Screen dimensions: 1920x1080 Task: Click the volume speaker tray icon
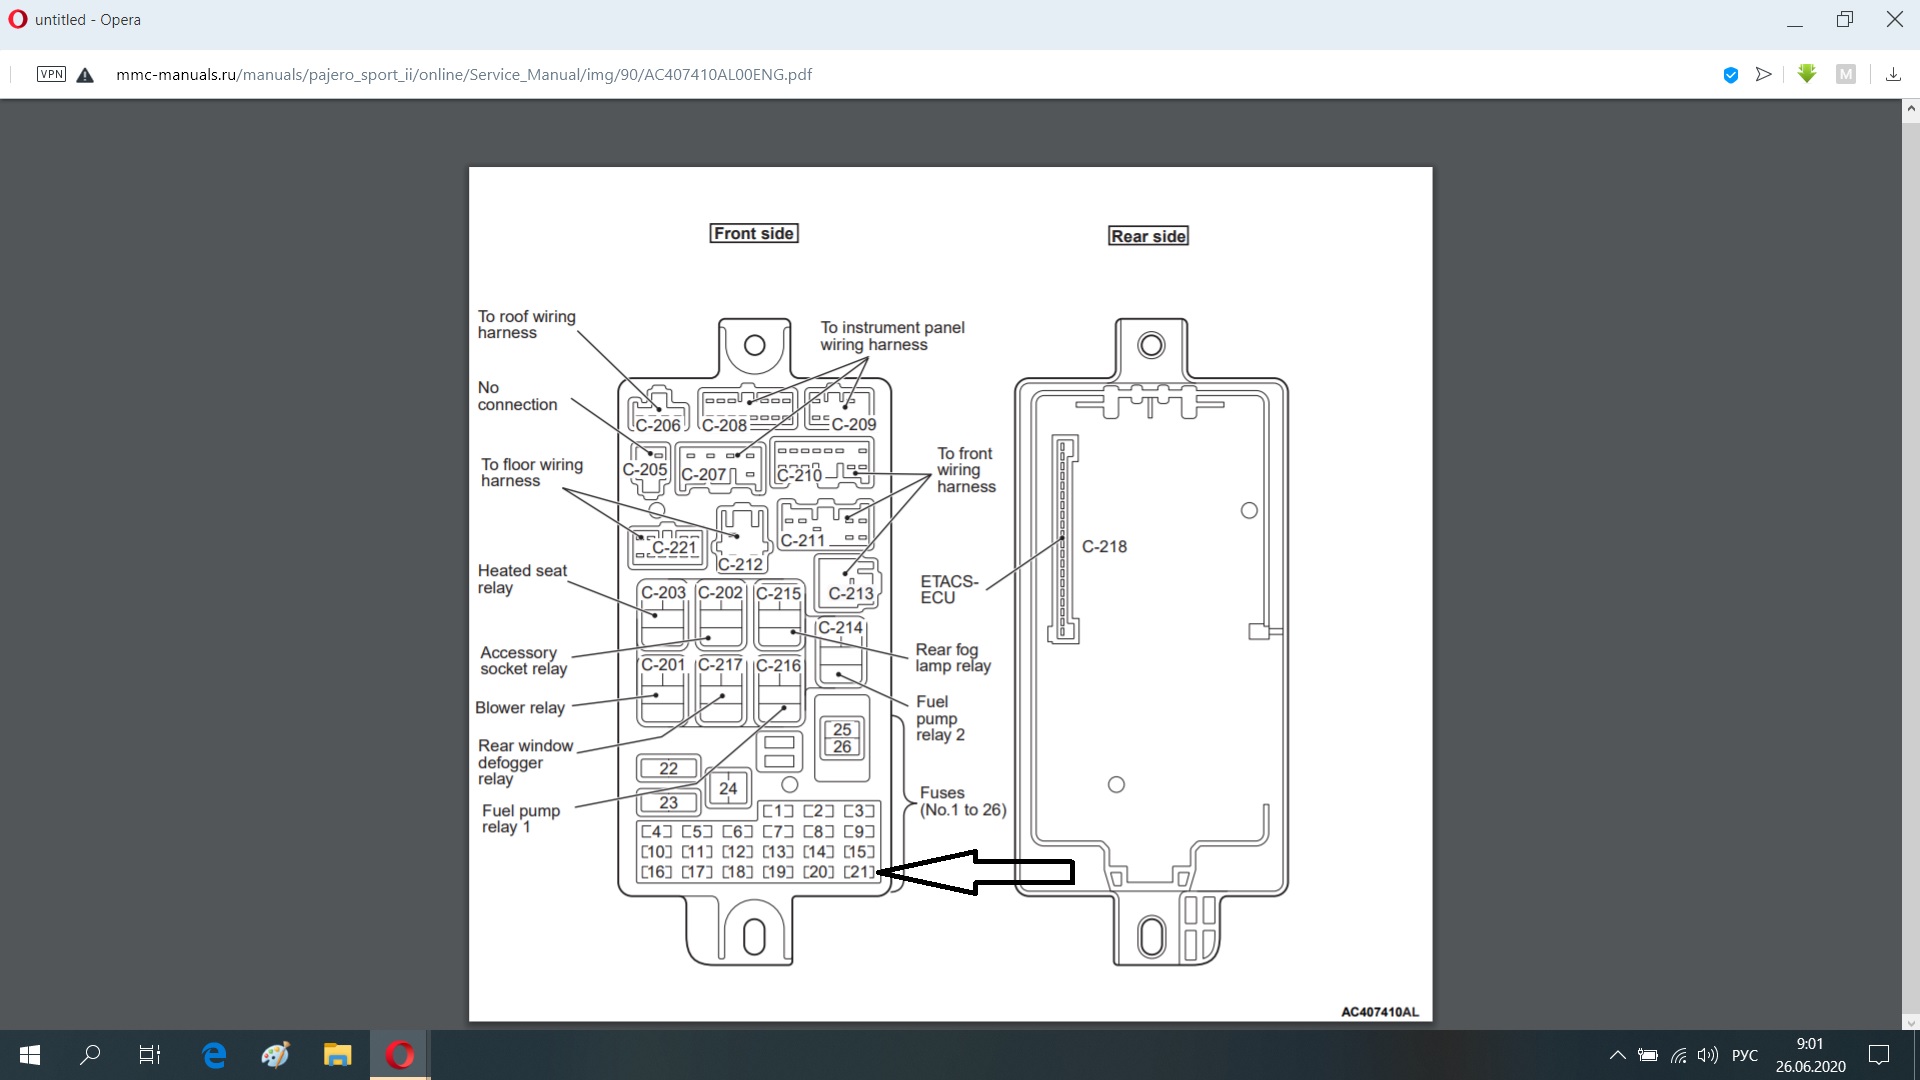[x=1707, y=1055]
